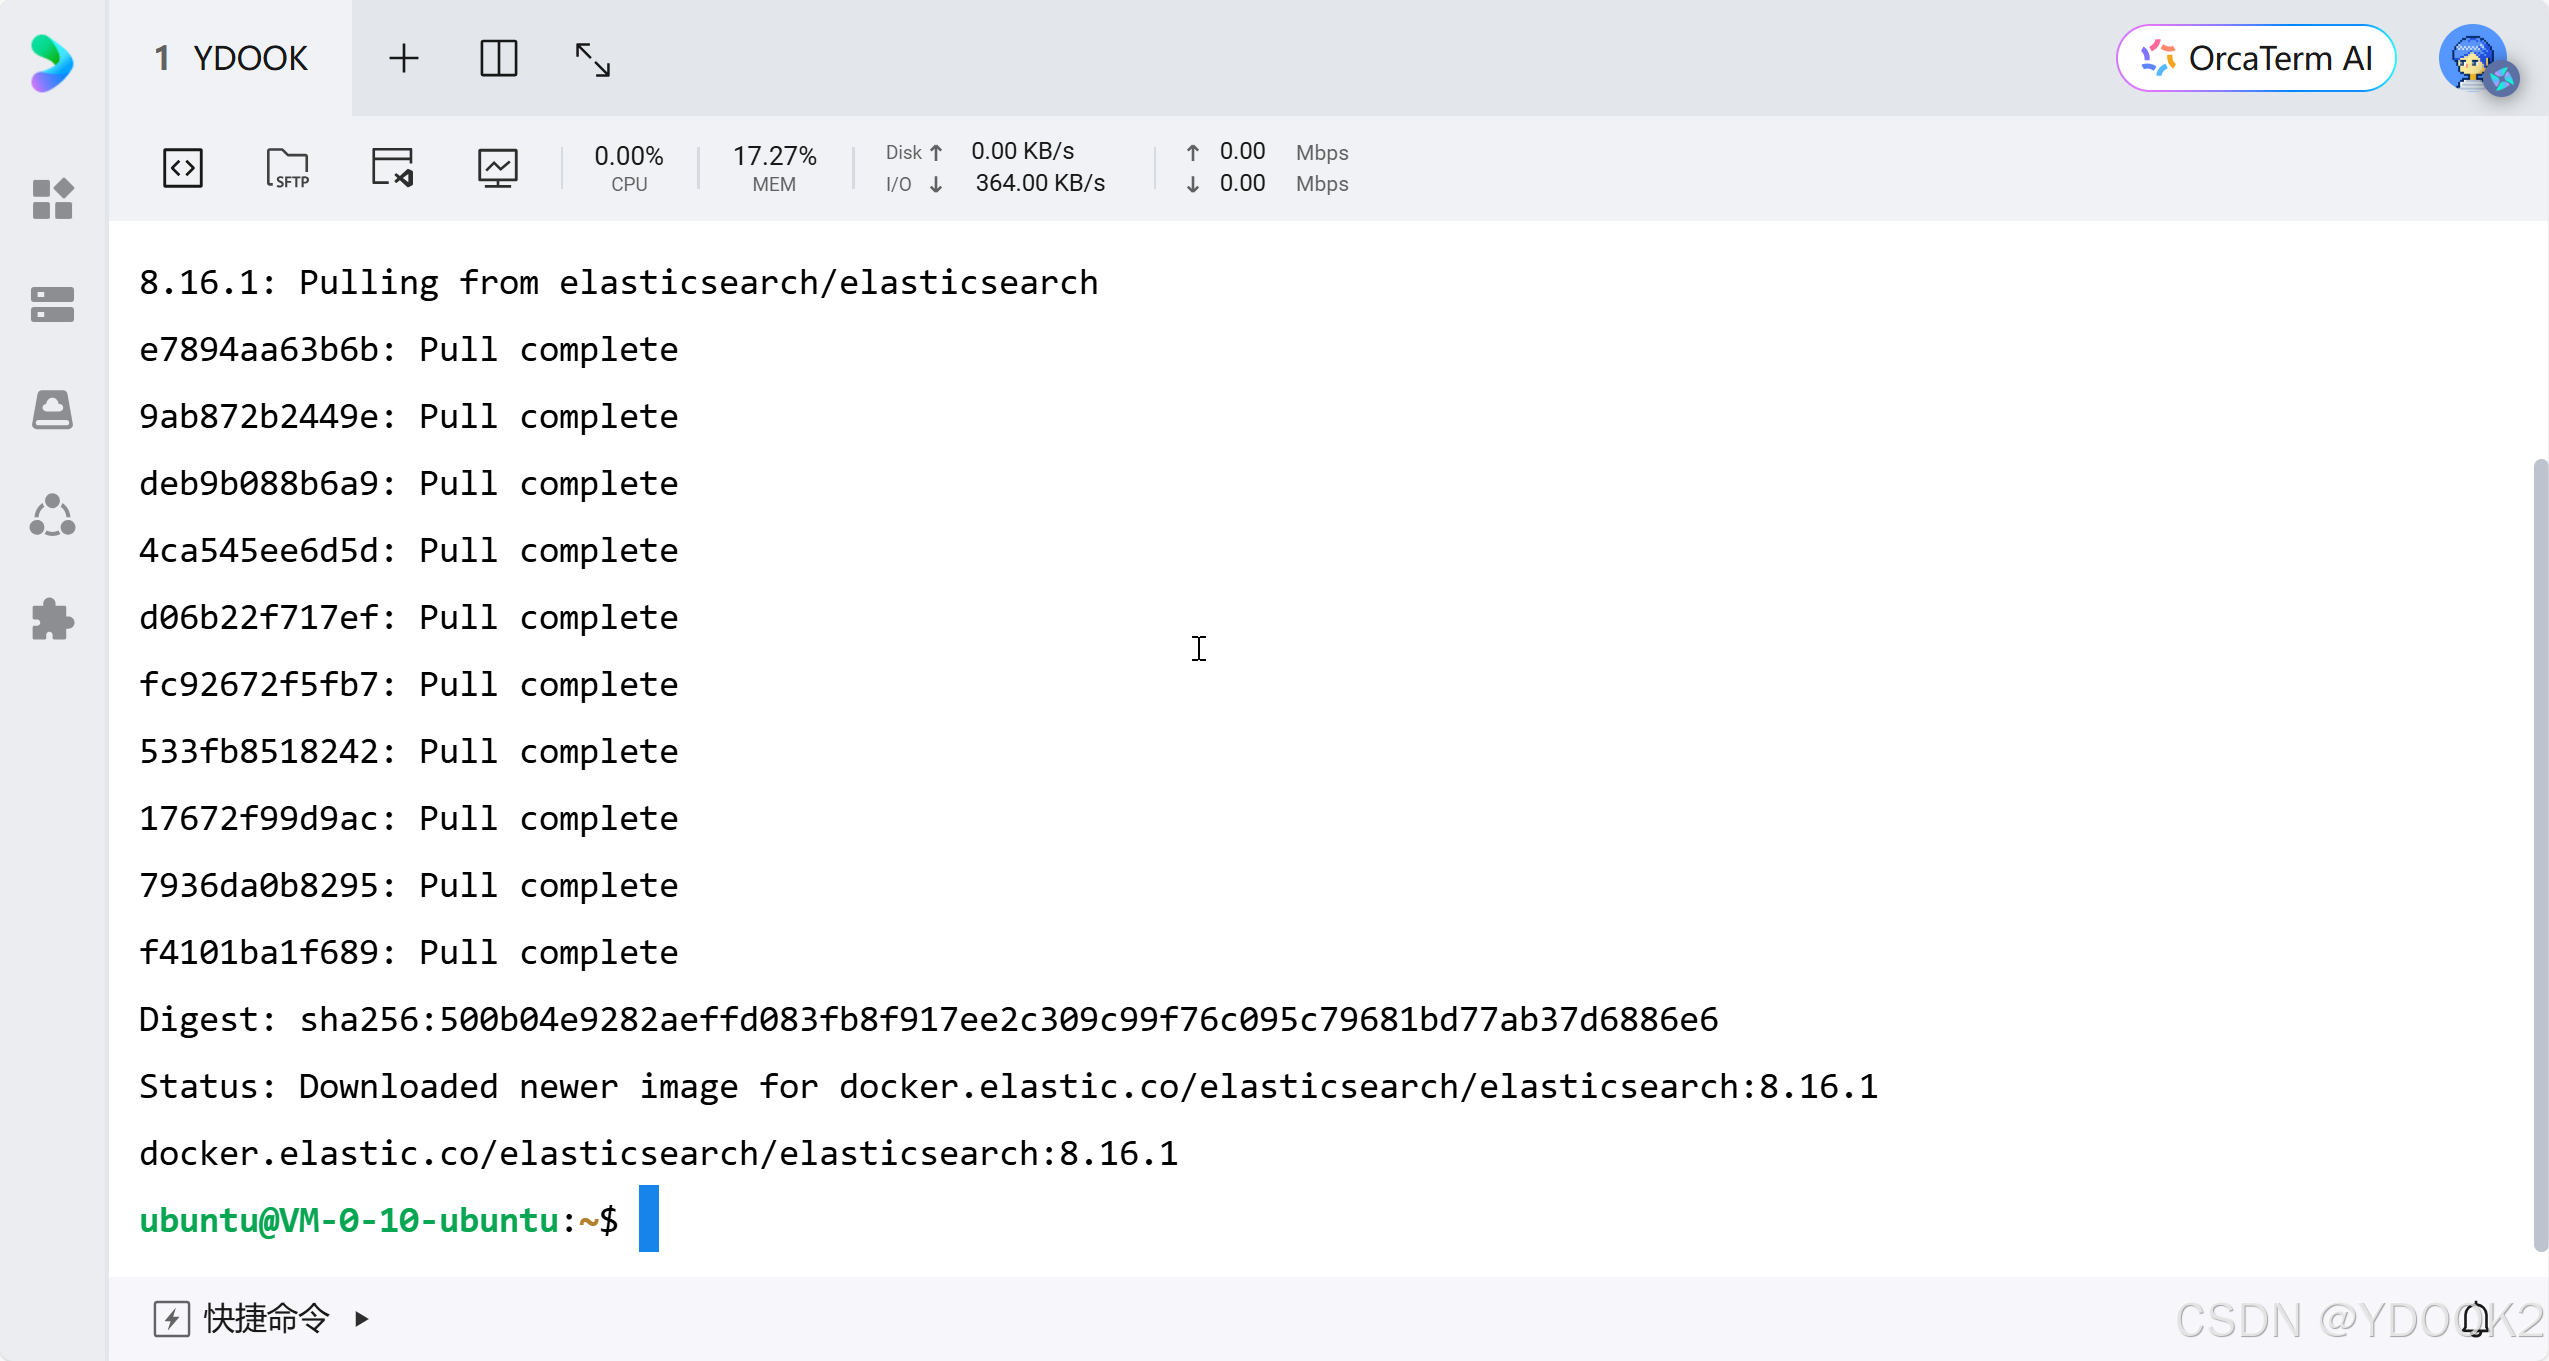Toggle the split screen layout
The image size is (2549, 1361).
click(498, 59)
